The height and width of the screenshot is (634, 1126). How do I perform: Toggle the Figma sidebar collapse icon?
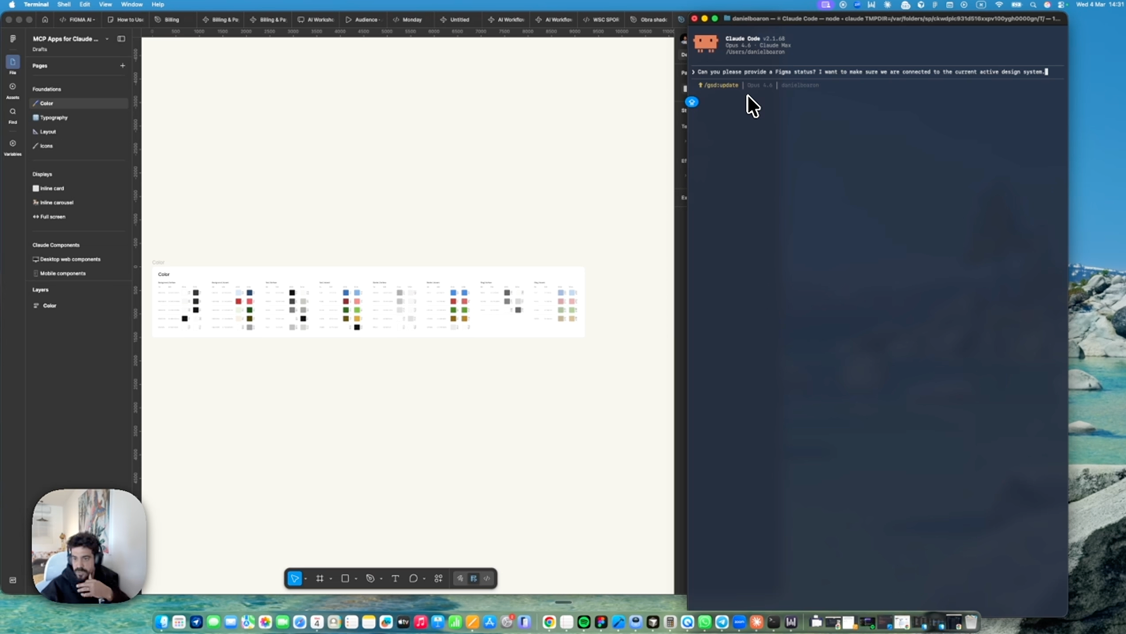pyautogui.click(x=121, y=39)
